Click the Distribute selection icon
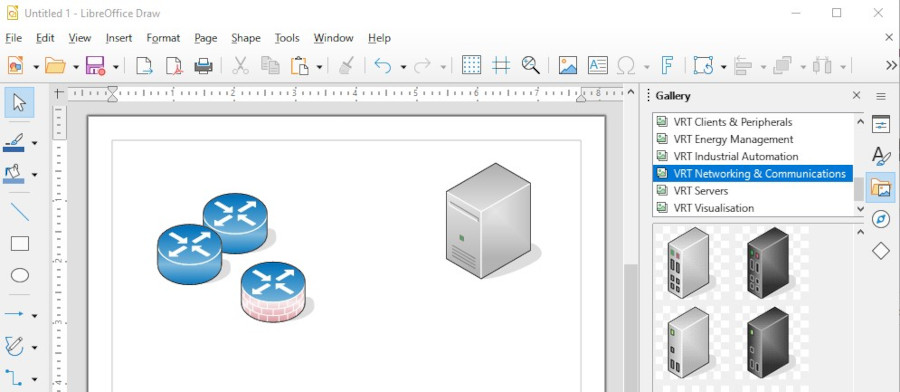Viewport: 900px width, 392px height. [823, 65]
